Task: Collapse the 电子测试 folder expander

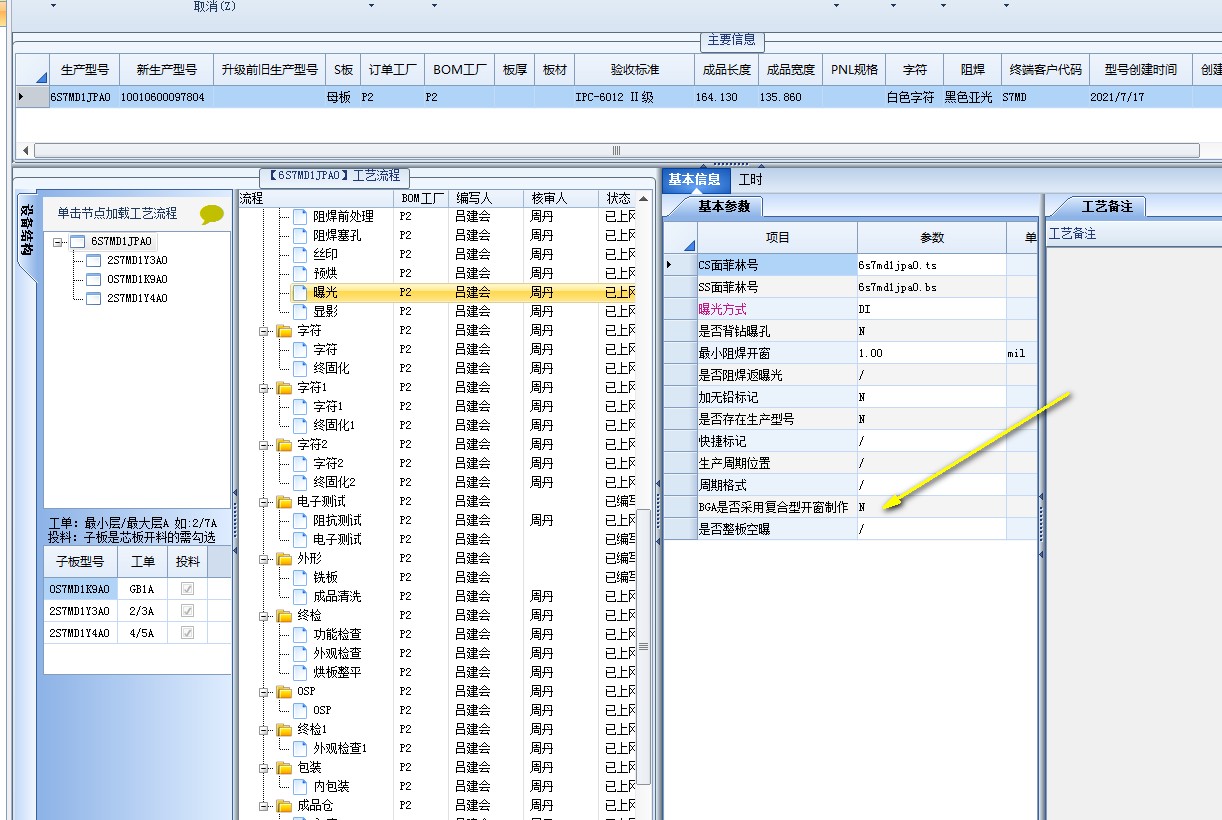Action: point(266,502)
